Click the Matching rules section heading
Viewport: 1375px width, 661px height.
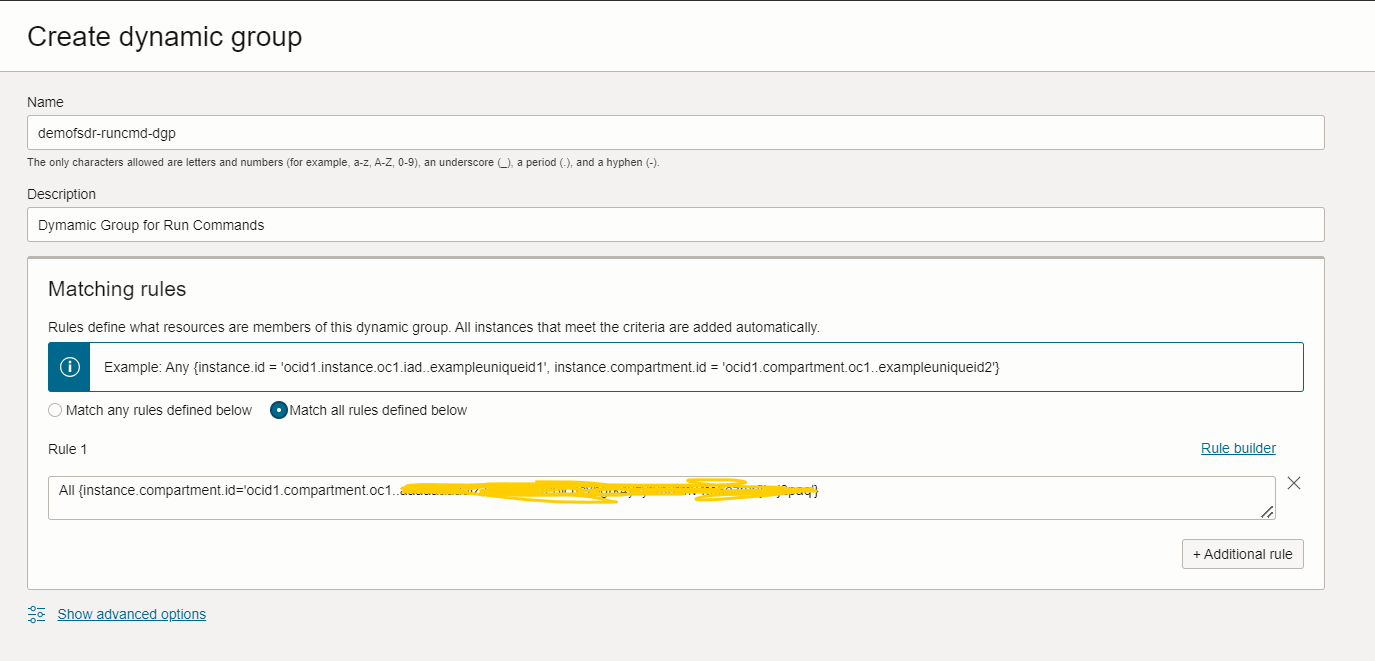pos(116,289)
